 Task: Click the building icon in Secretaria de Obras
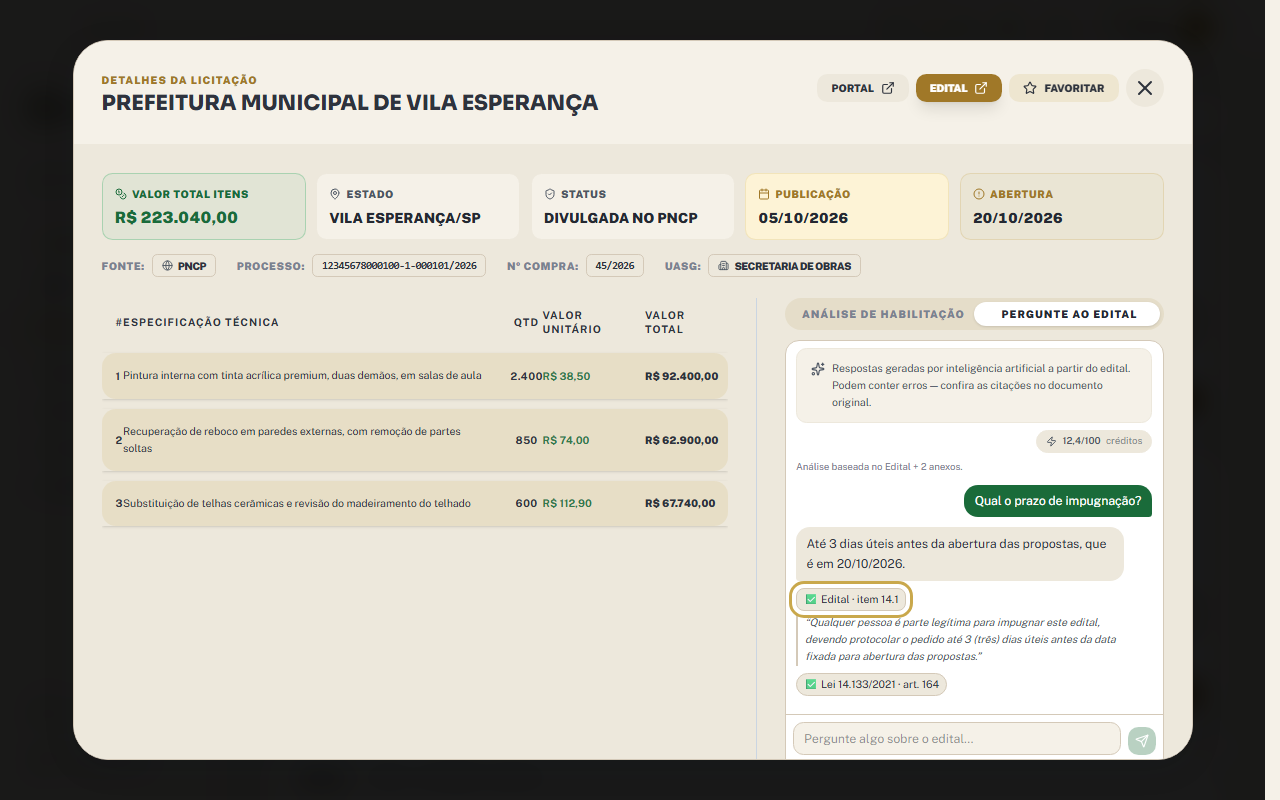(724, 266)
